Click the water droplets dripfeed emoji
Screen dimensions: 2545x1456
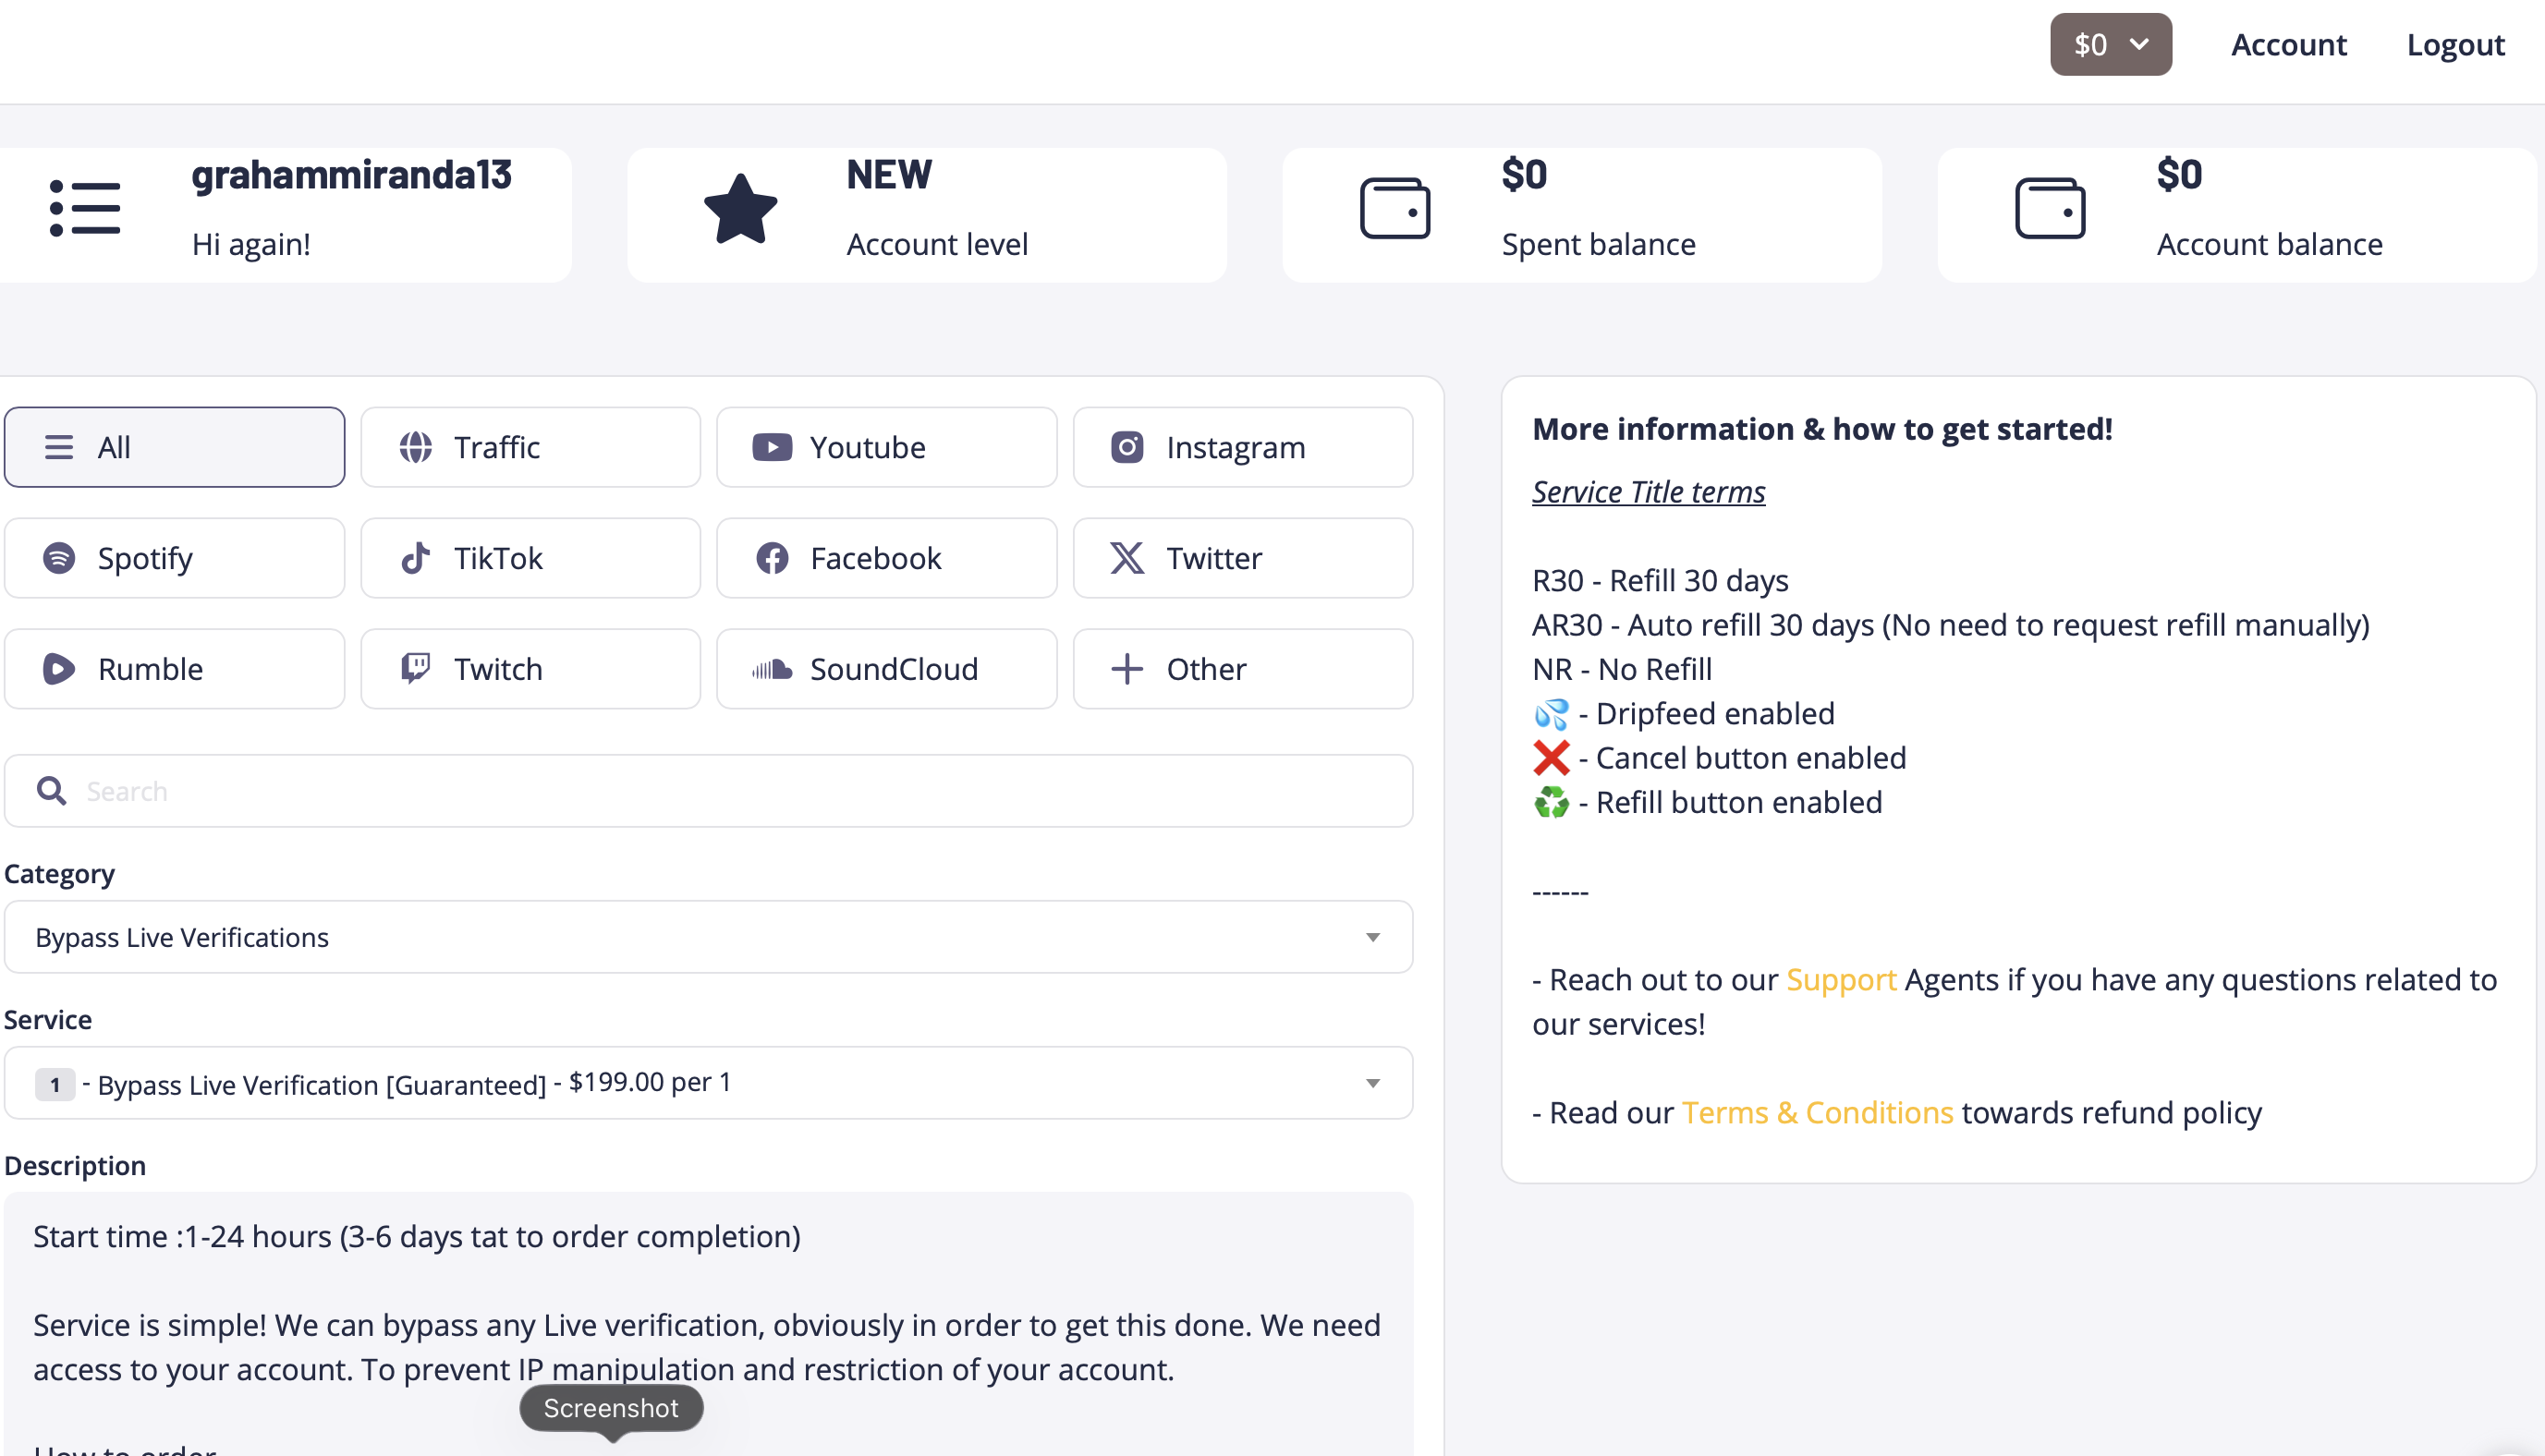click(x=1551, y=714)
